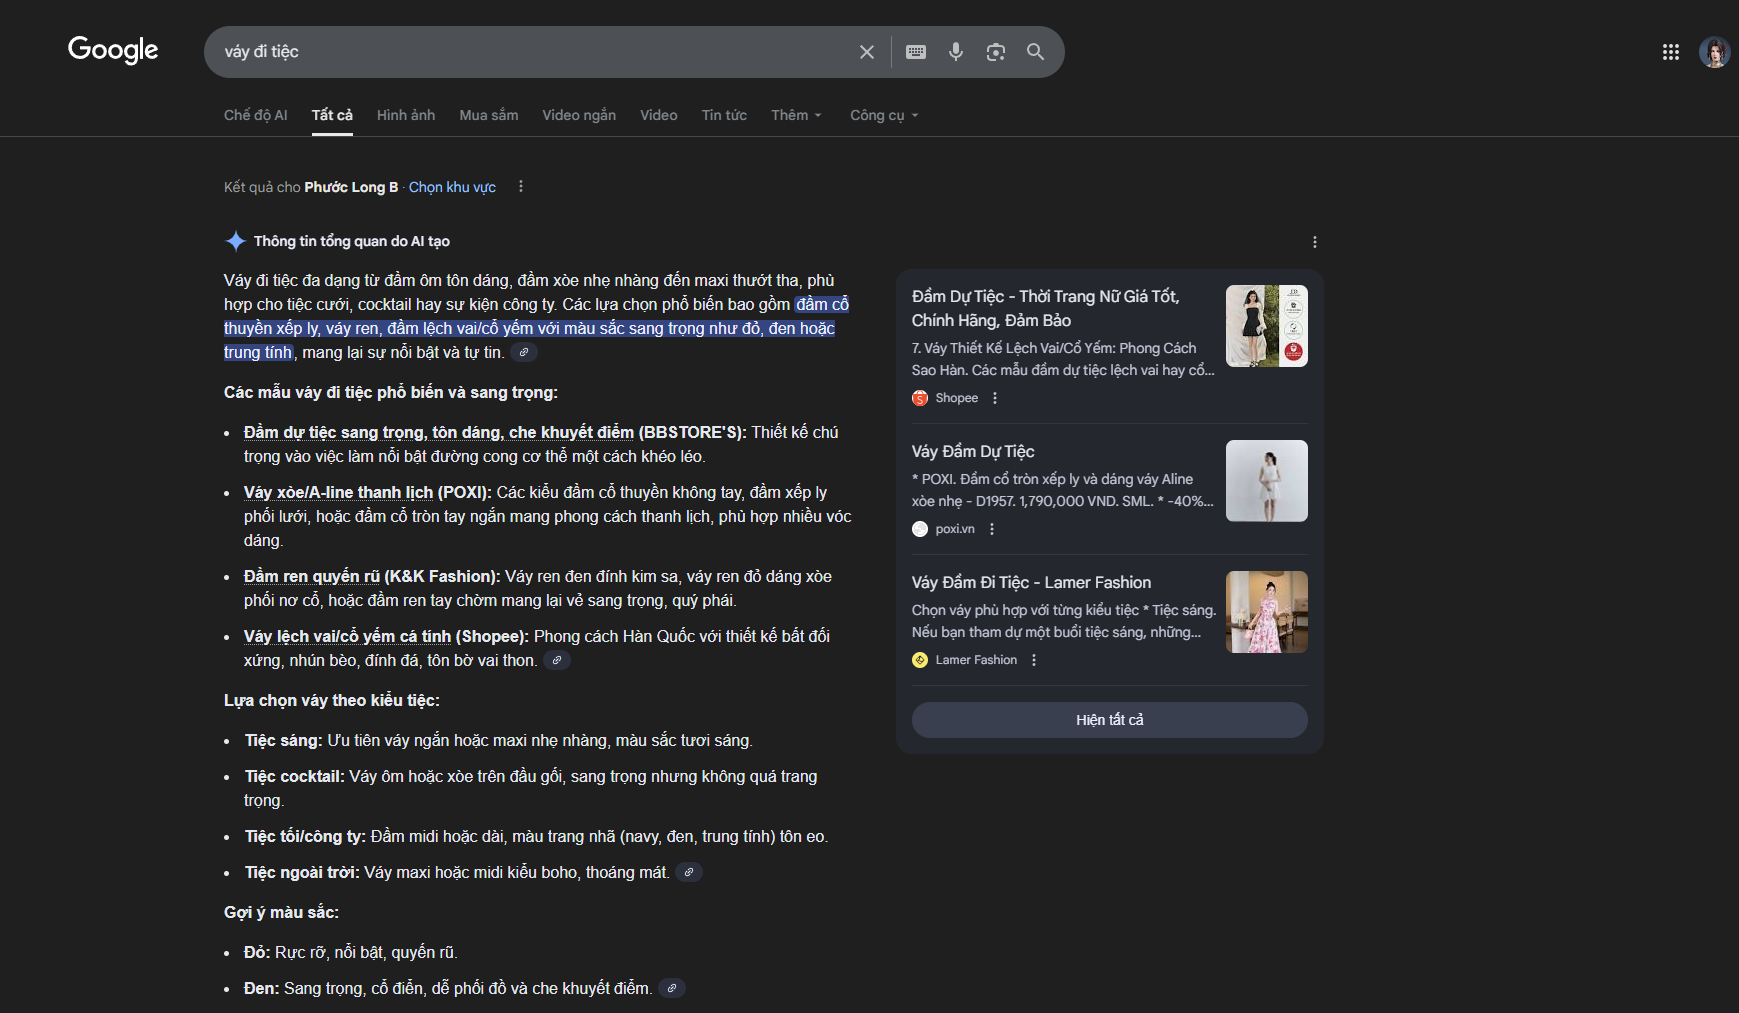
Task: Click source link icon after first paragraph
Action: (524, 352)
